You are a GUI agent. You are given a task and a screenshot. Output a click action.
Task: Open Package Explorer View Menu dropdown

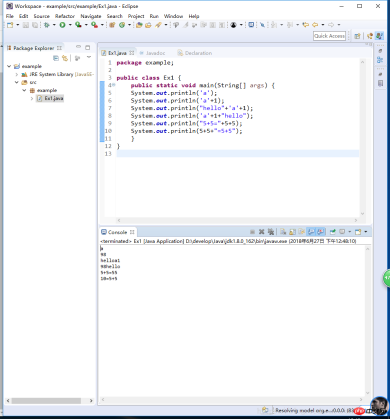(x=89, y=58)
